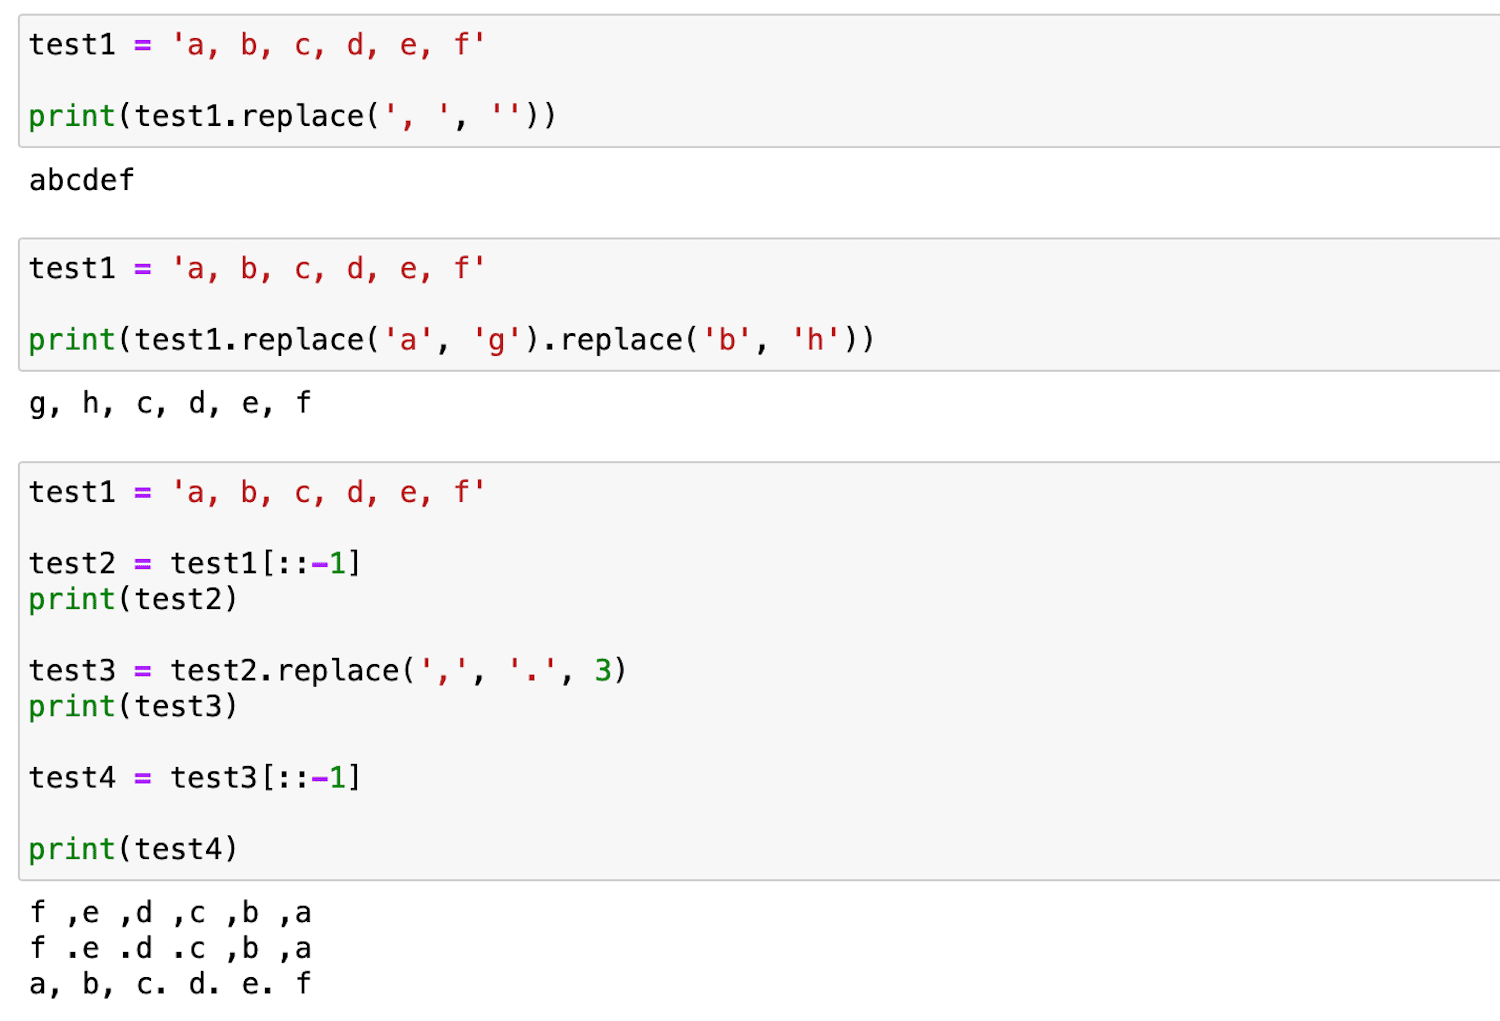Click the test2 = test1[::-1] line
Viewport: 1500px width, 1021px height.
pyautogui.click(x=195, y=564)
